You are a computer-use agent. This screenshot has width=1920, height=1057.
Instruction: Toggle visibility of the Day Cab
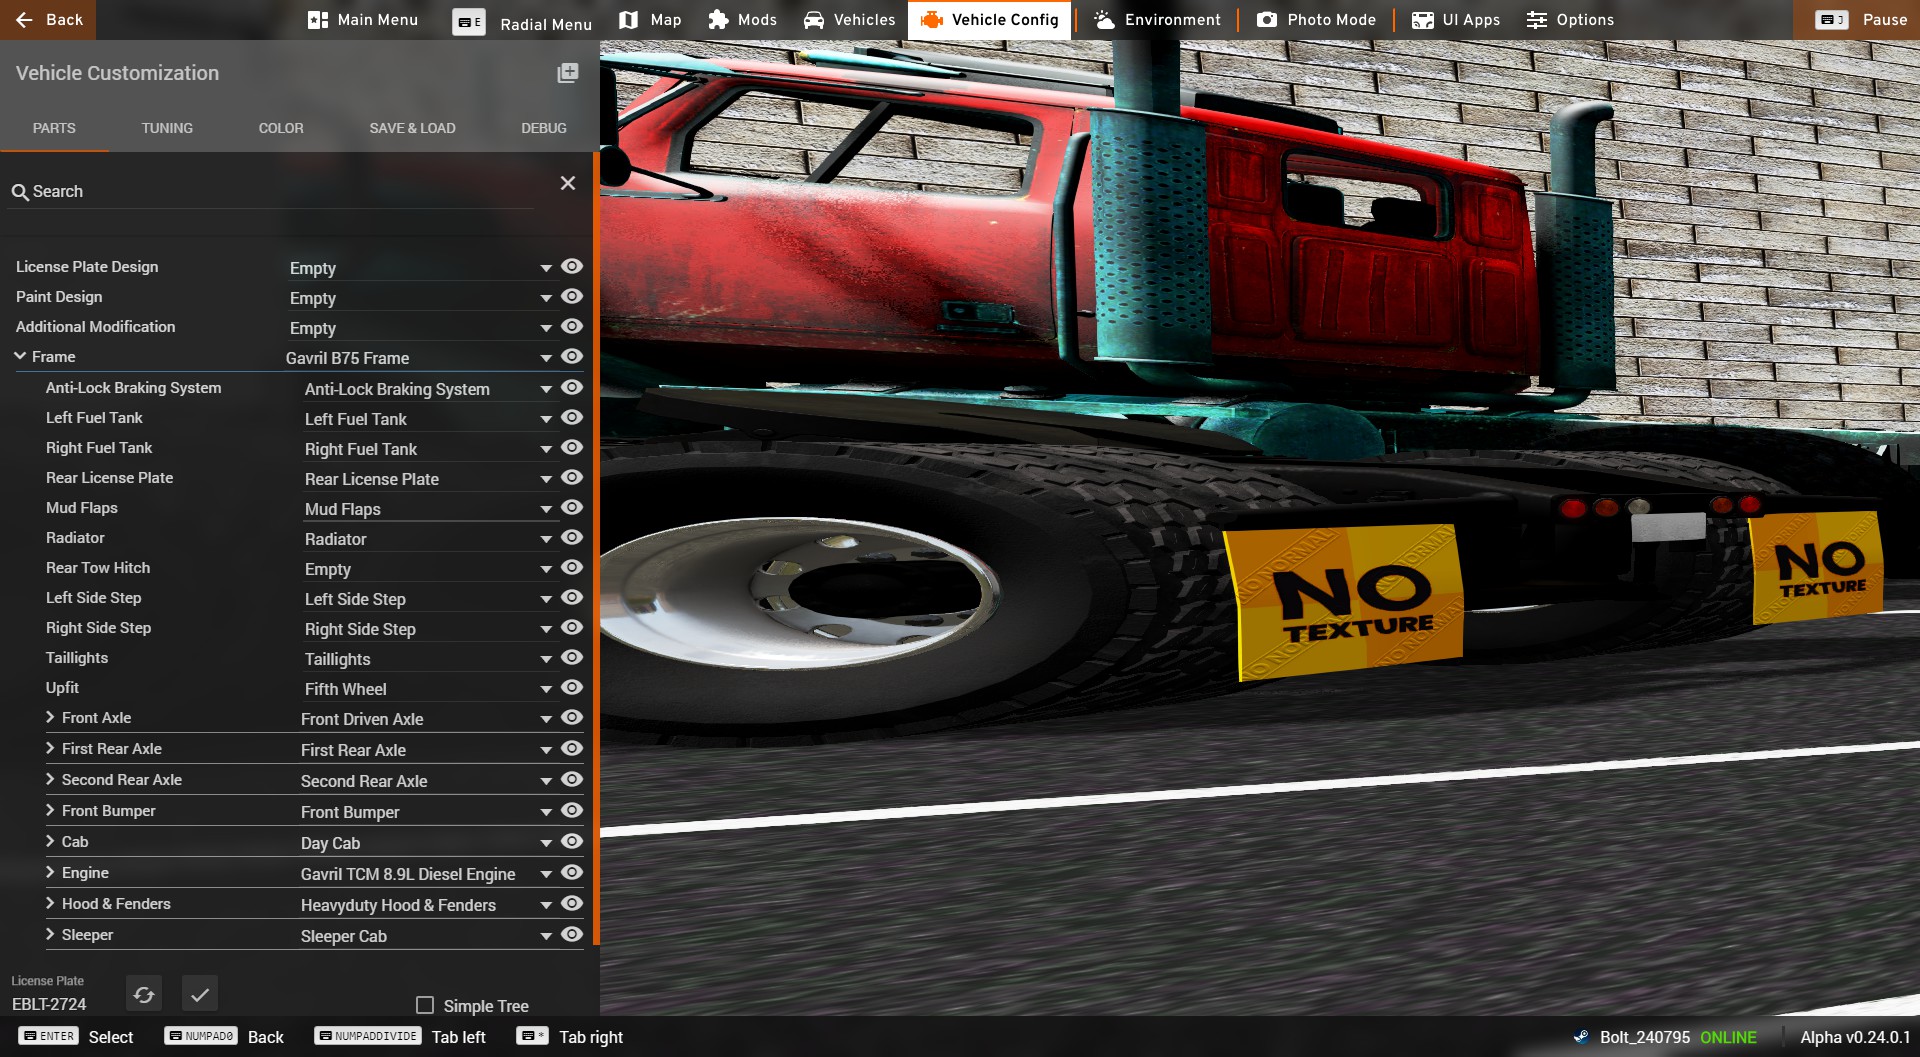[x=572, y=841]
